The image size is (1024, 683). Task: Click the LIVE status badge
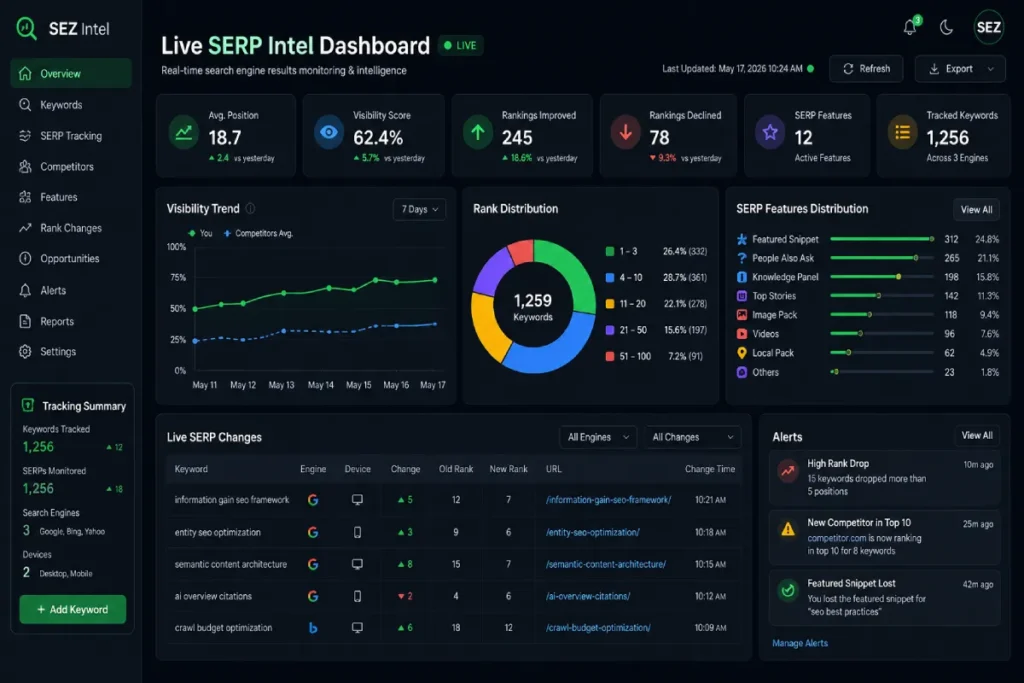coord(461,45)
